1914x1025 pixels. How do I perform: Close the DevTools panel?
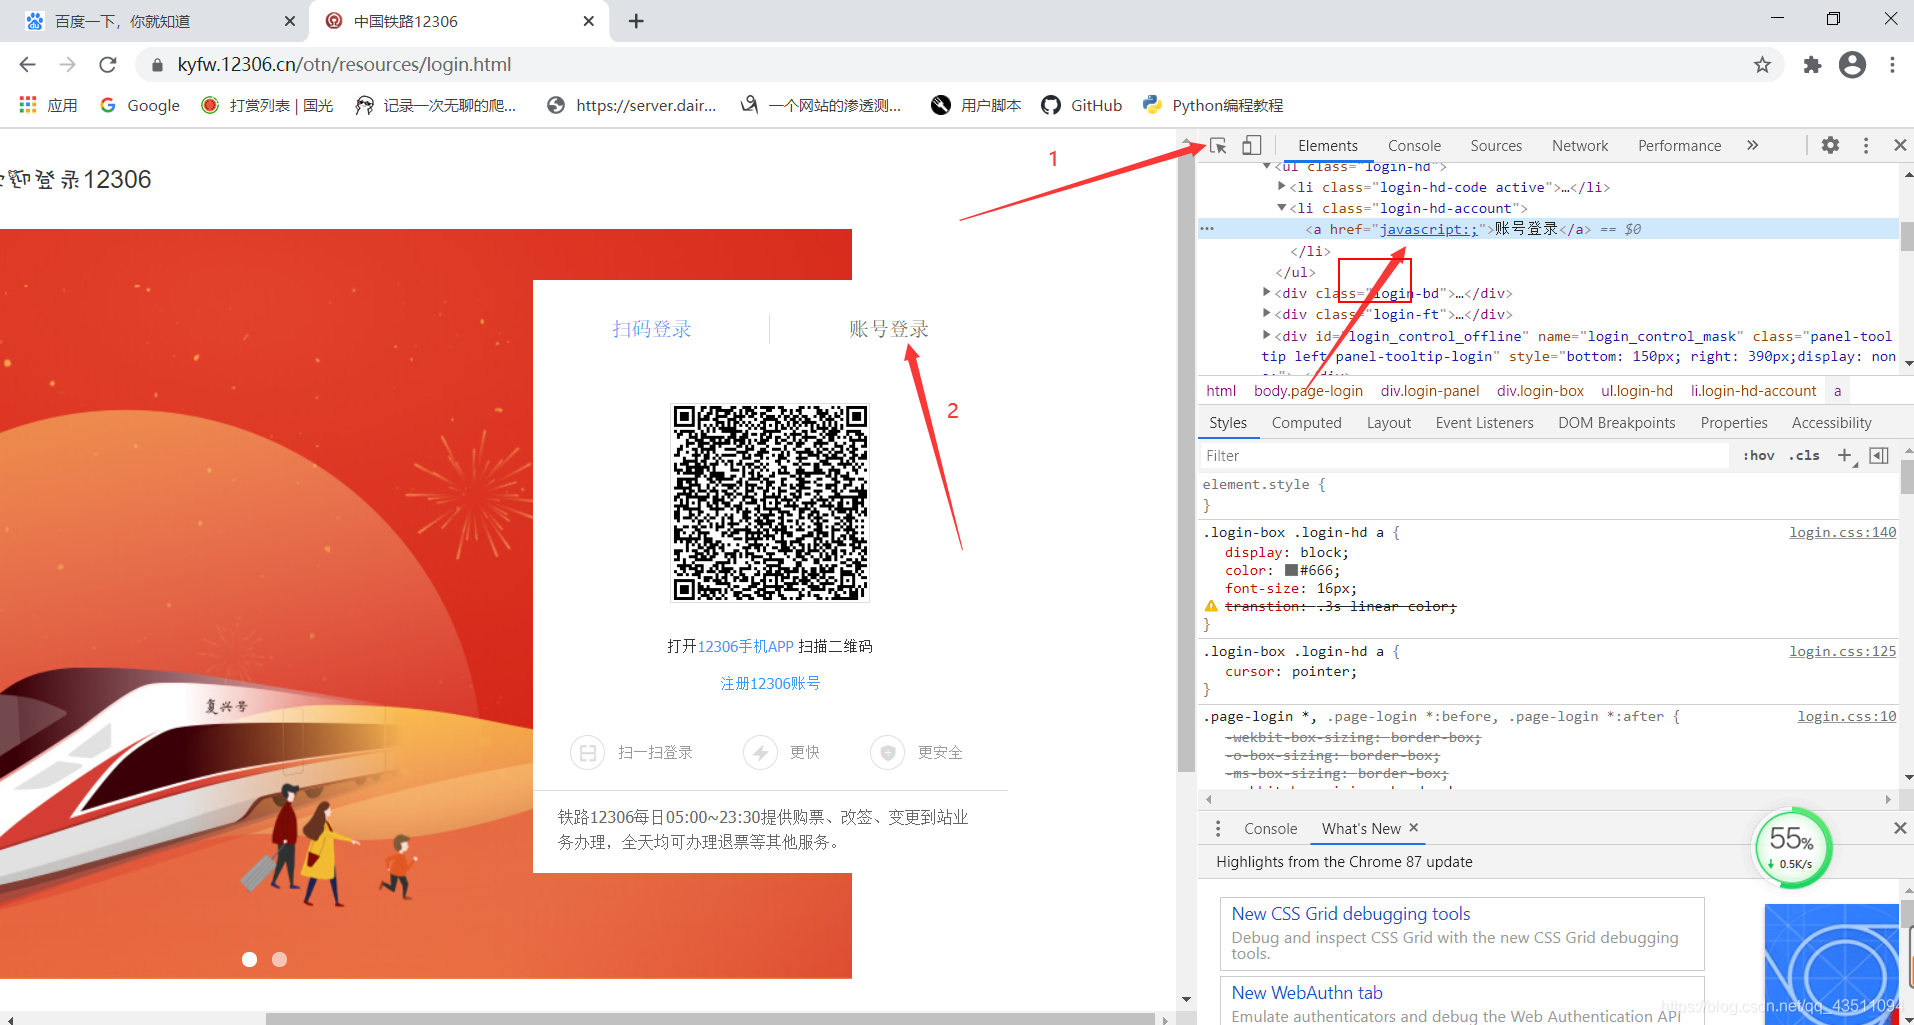[1900, 145]
